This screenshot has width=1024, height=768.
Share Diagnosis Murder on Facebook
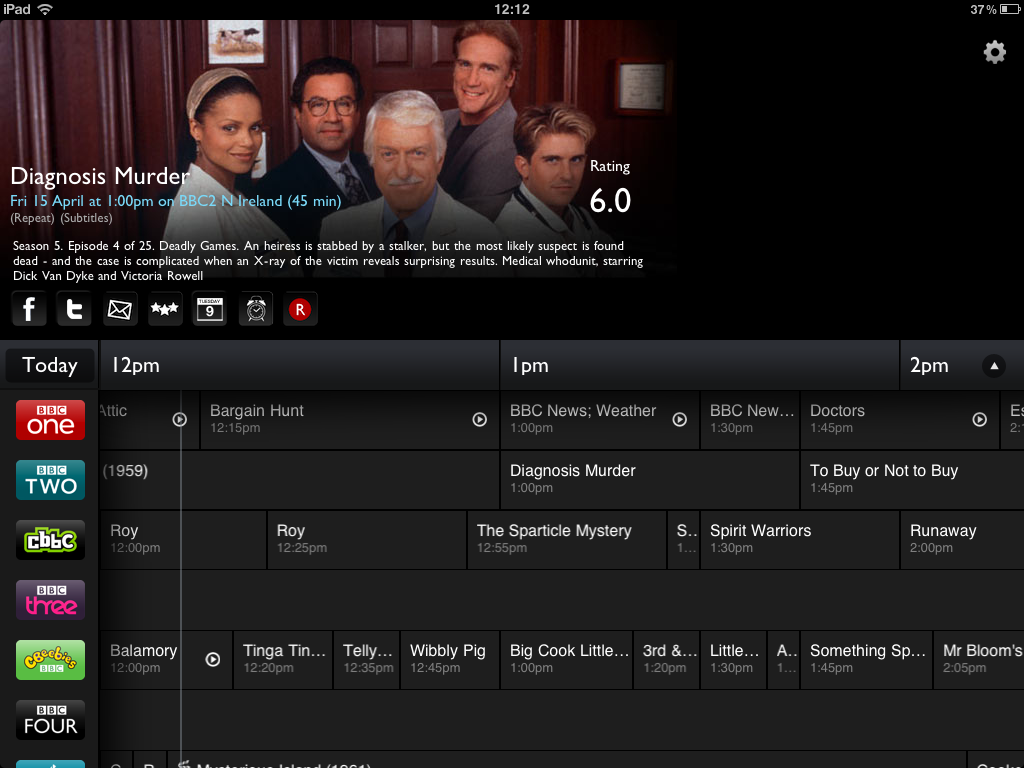(28, 309)
